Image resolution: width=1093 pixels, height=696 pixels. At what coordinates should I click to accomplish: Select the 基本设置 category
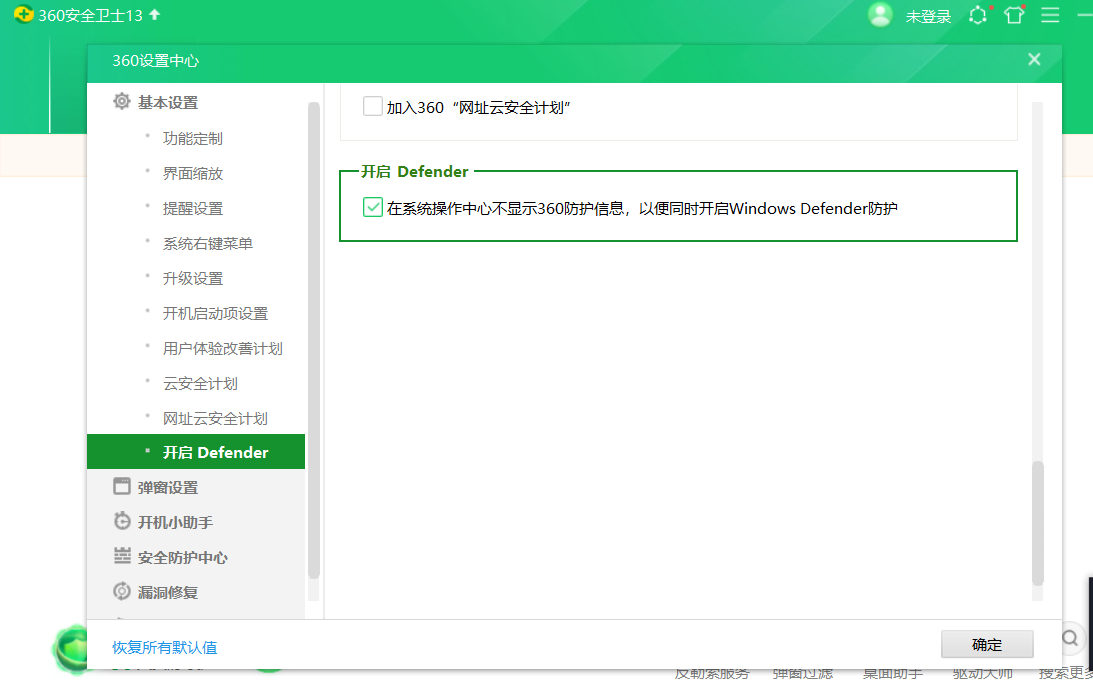[x=168, y=103]
